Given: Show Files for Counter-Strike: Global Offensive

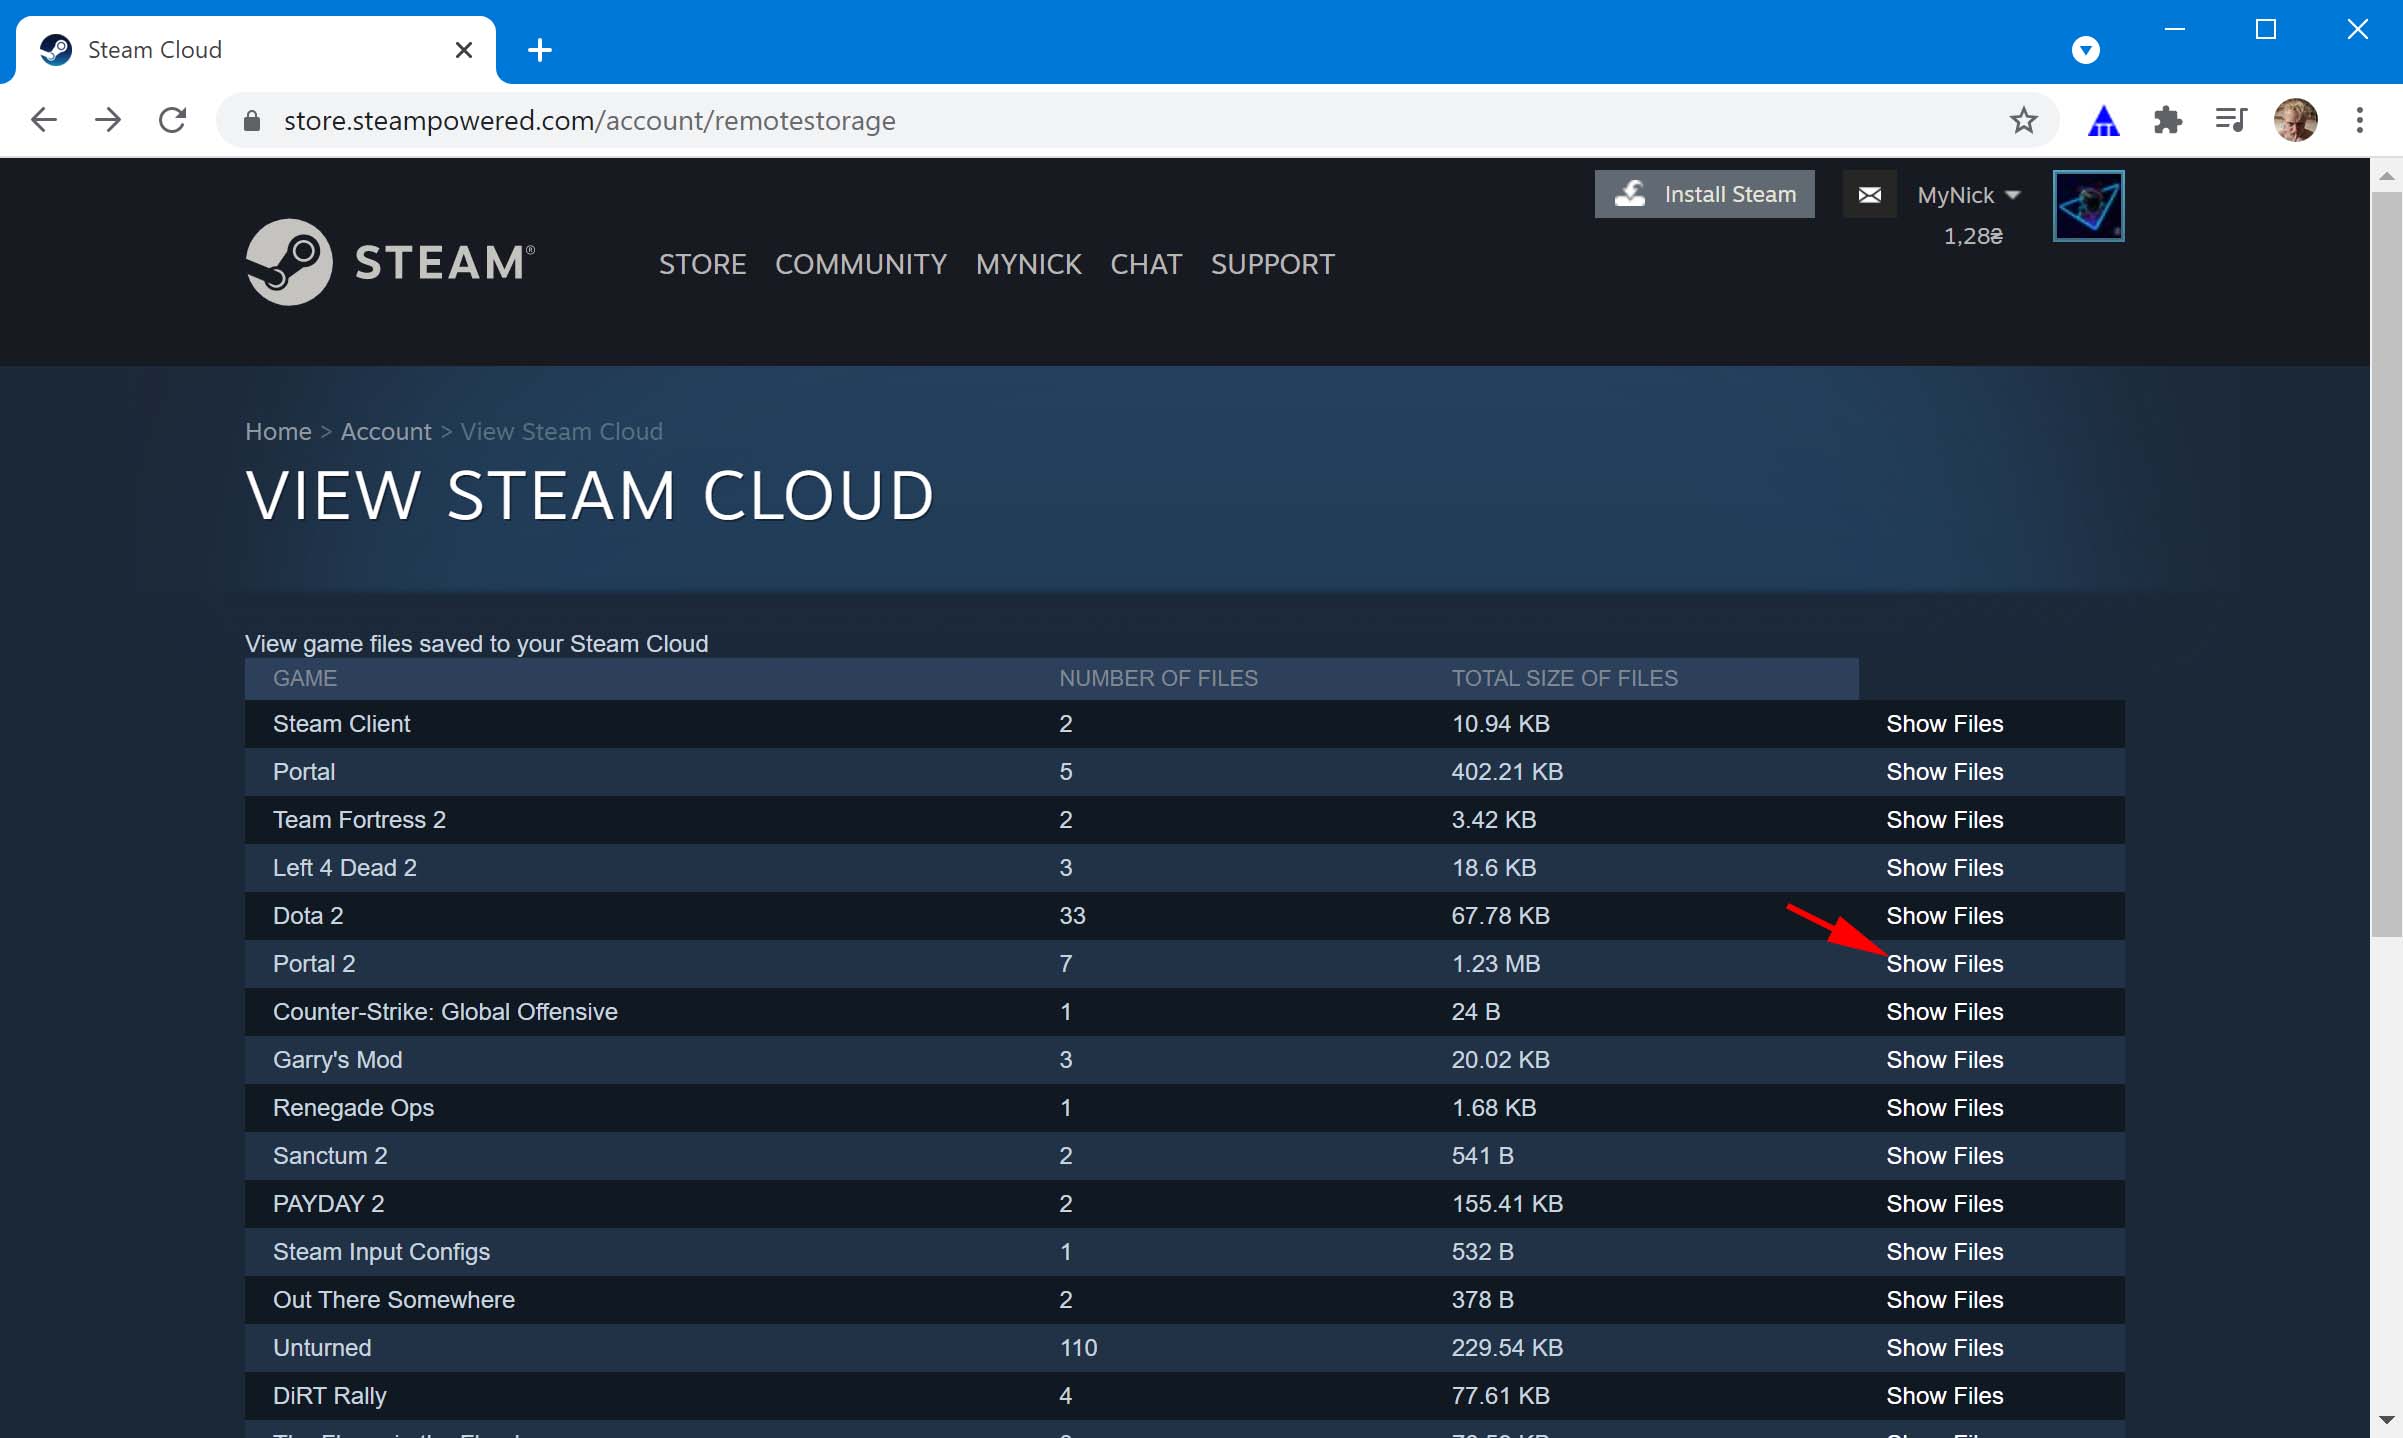Looking at the screenshot, I should coord(1944,1012).
